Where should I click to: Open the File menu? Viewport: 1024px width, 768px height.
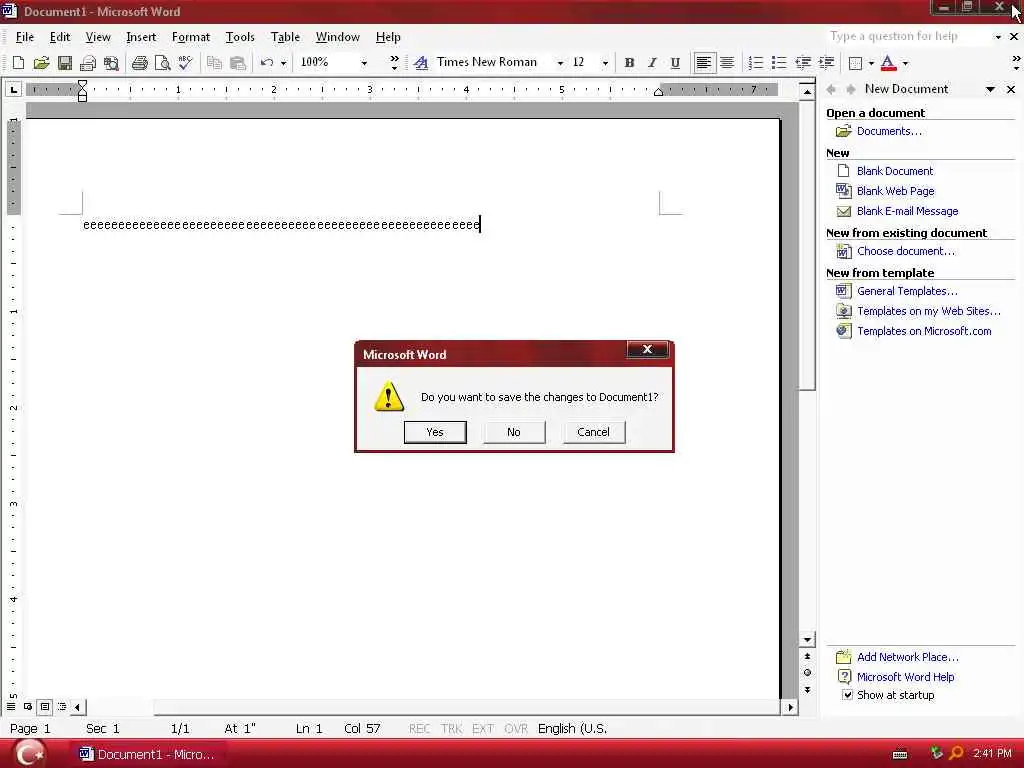[24, 37]
